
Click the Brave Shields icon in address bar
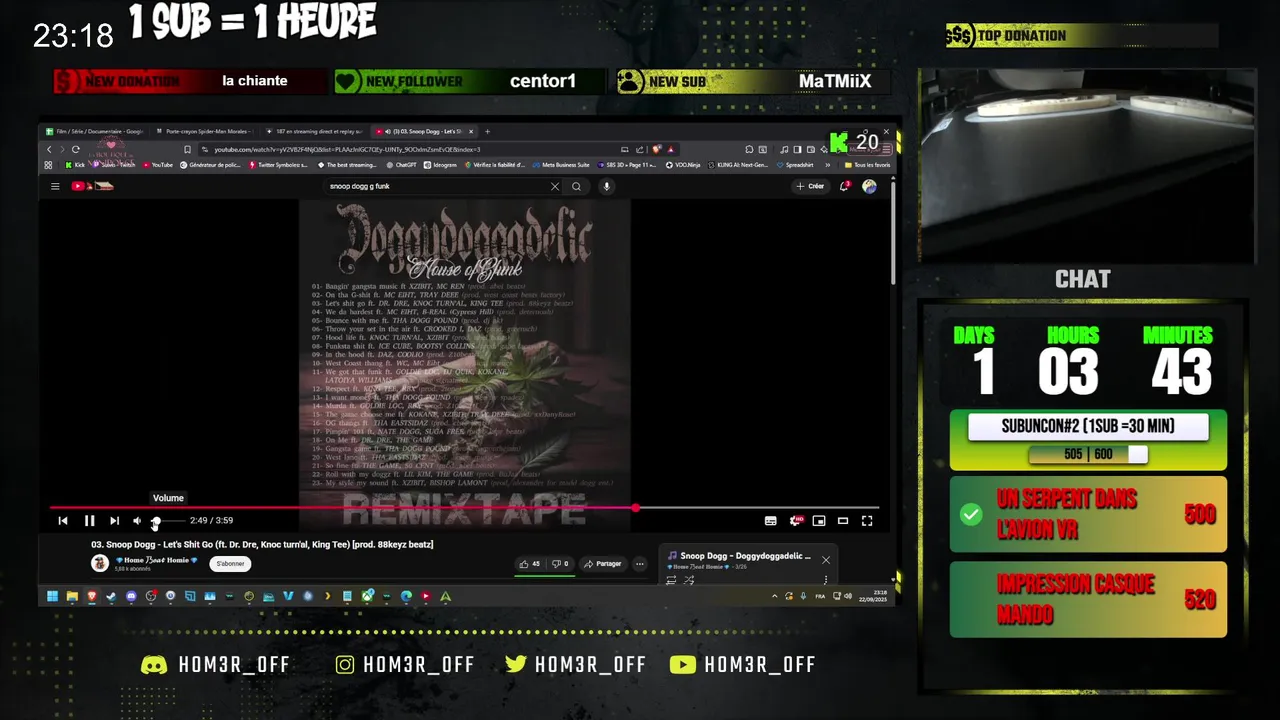(657, 149)
